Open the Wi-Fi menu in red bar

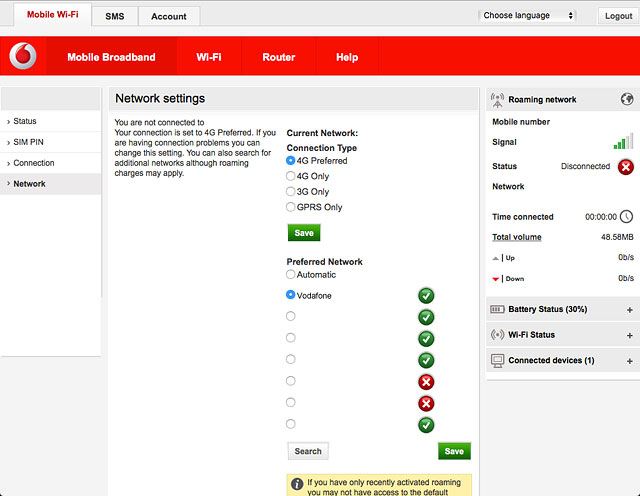point(209,57)
